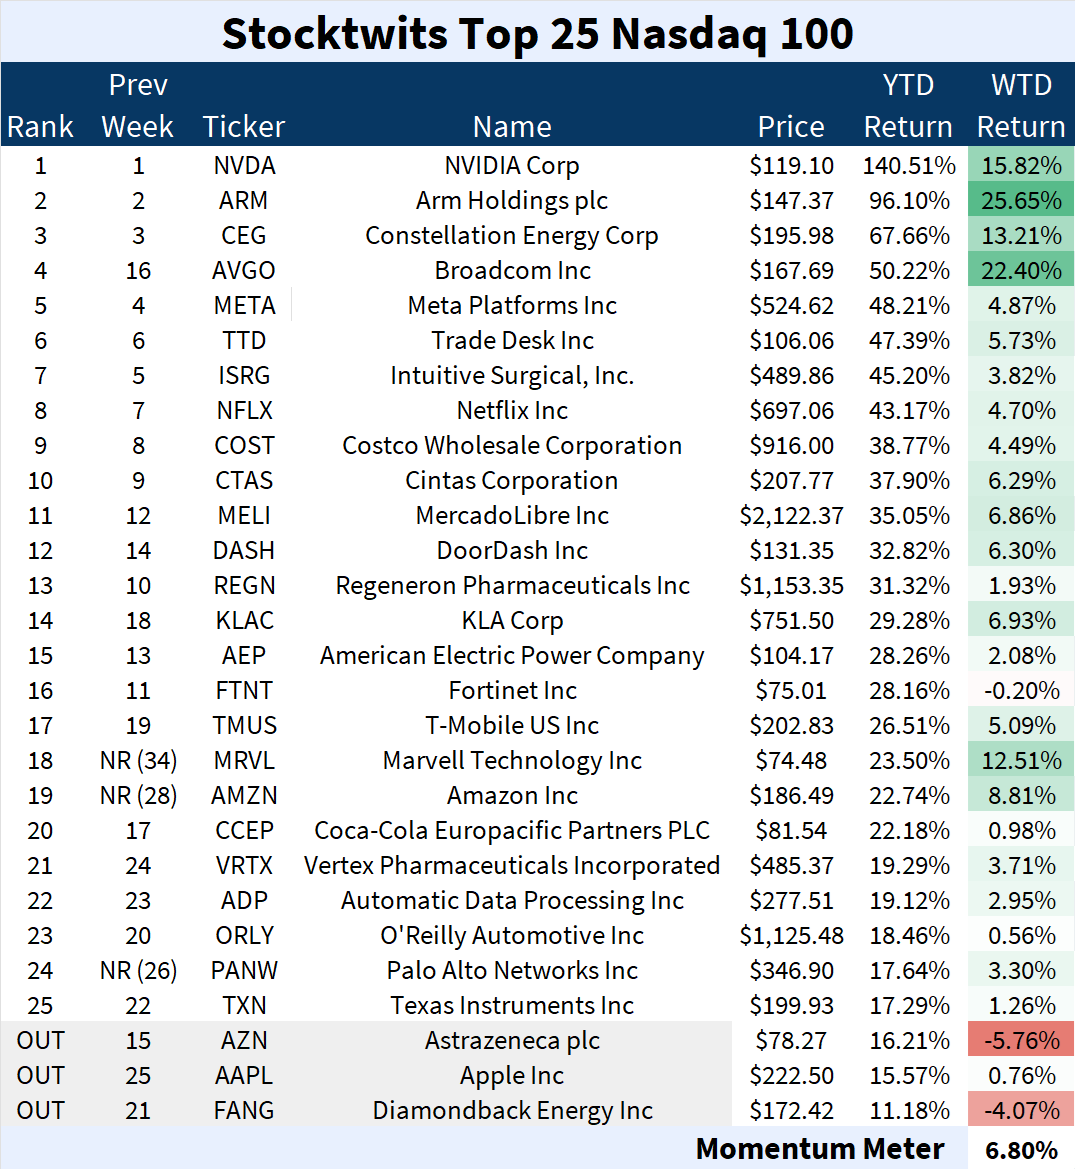
Task: Click the Momentum Meter label
Action: click(819, 1150)
